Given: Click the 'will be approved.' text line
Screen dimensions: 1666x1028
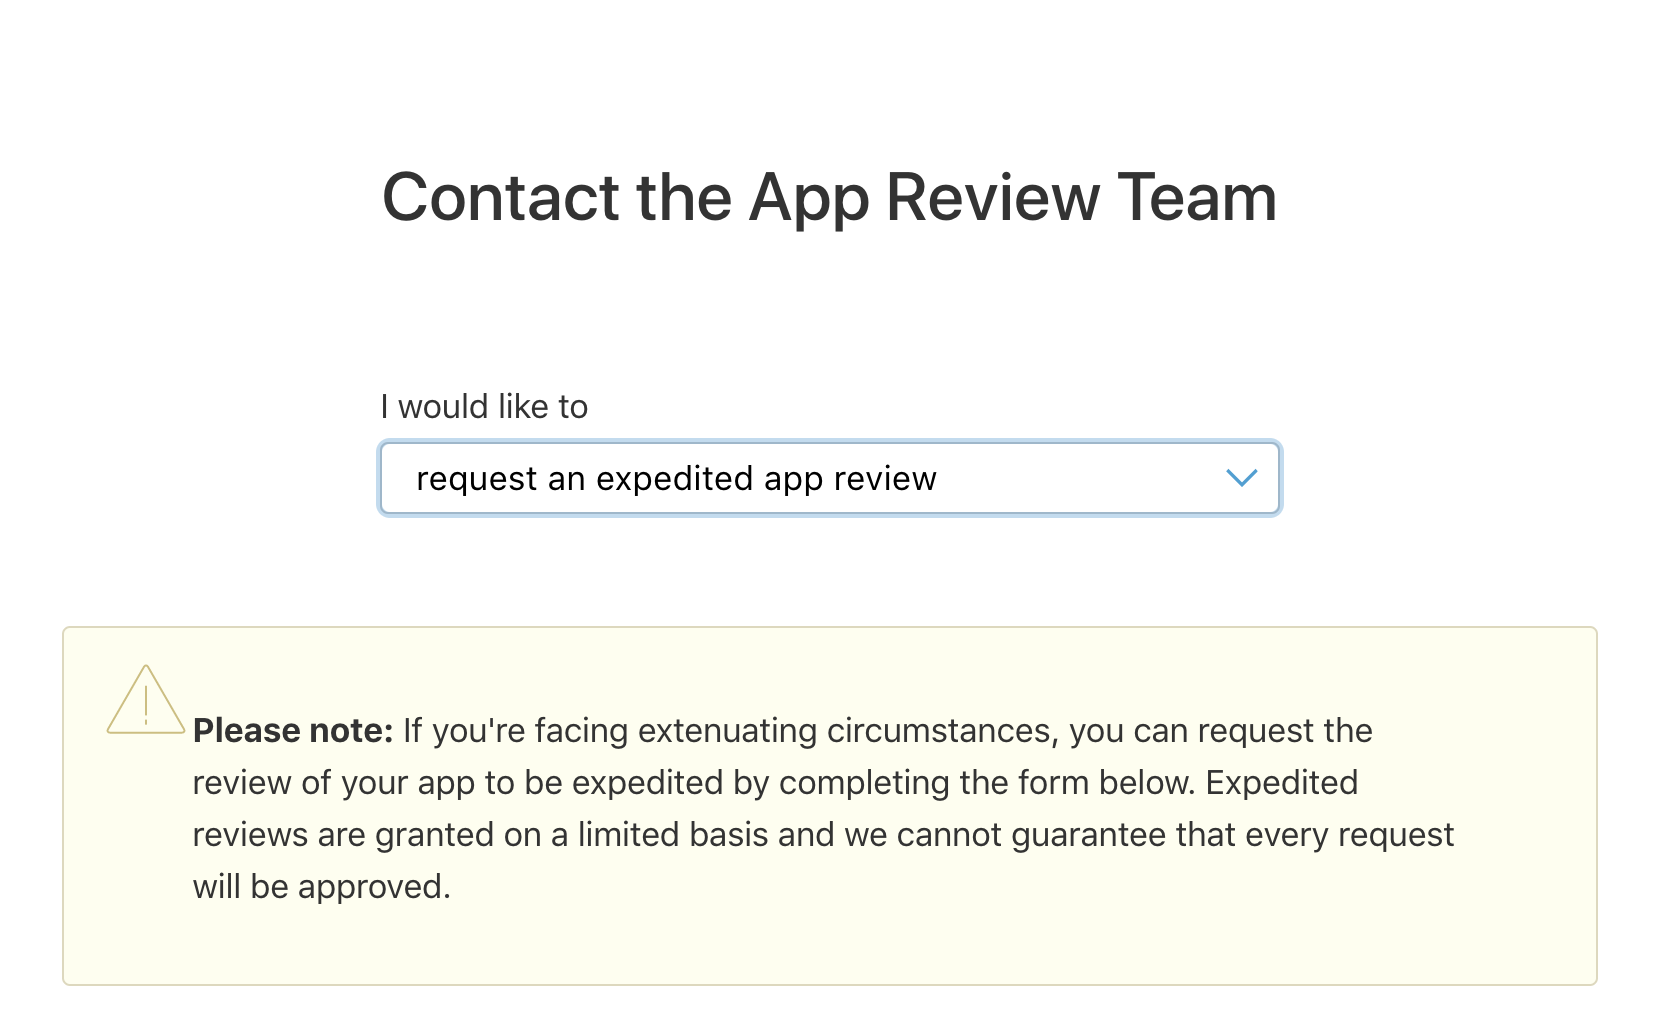Looking at the screenshot, I should click(322, 887).
